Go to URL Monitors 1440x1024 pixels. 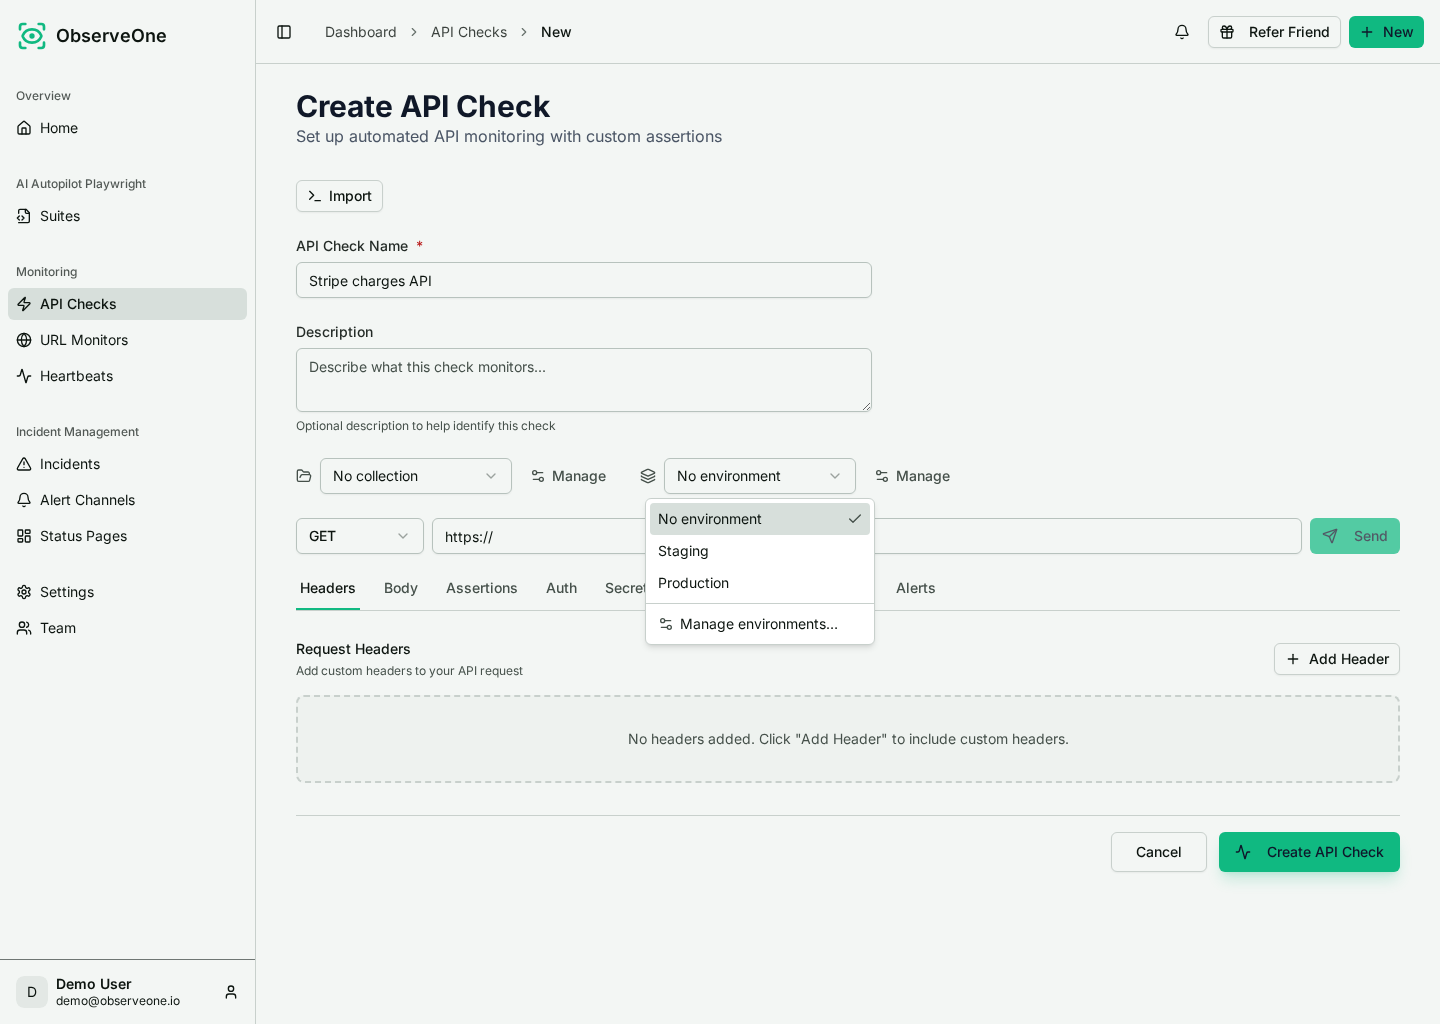click(127, 340)
